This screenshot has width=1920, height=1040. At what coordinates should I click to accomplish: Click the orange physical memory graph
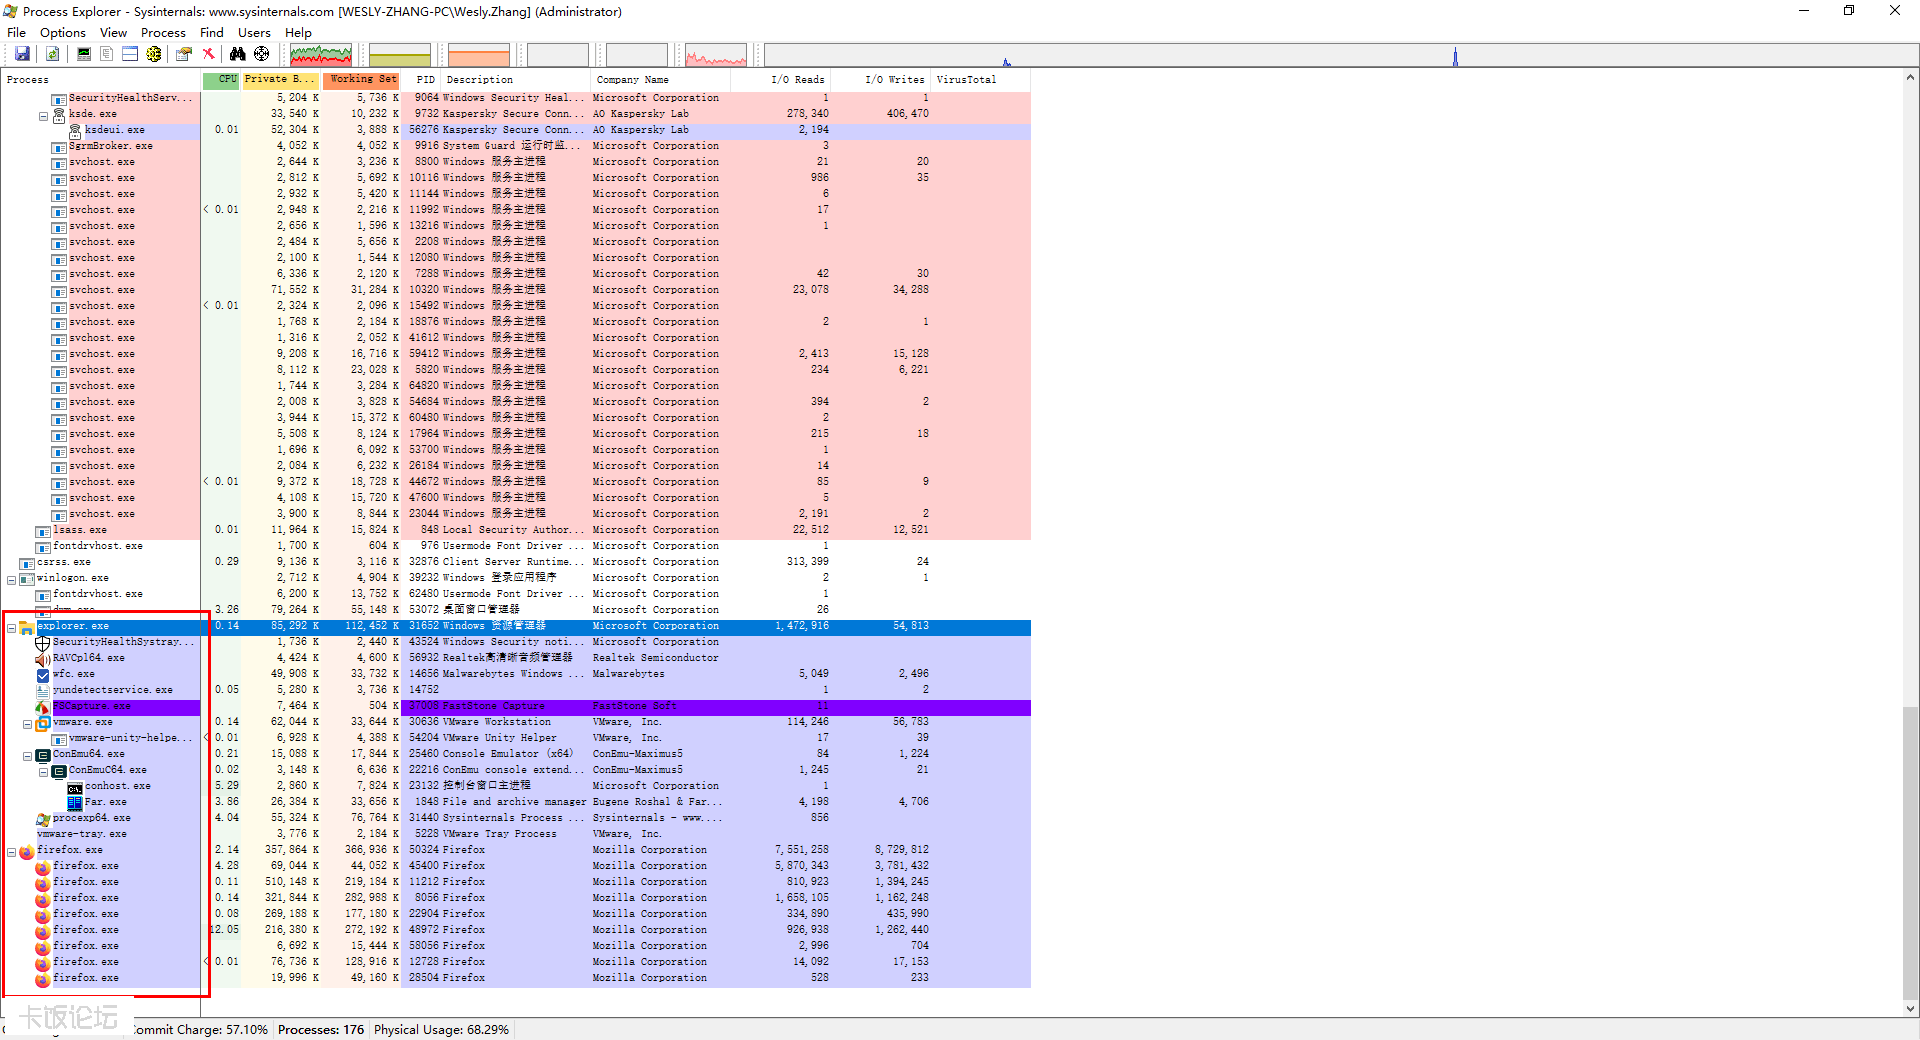tap(479, 55)
